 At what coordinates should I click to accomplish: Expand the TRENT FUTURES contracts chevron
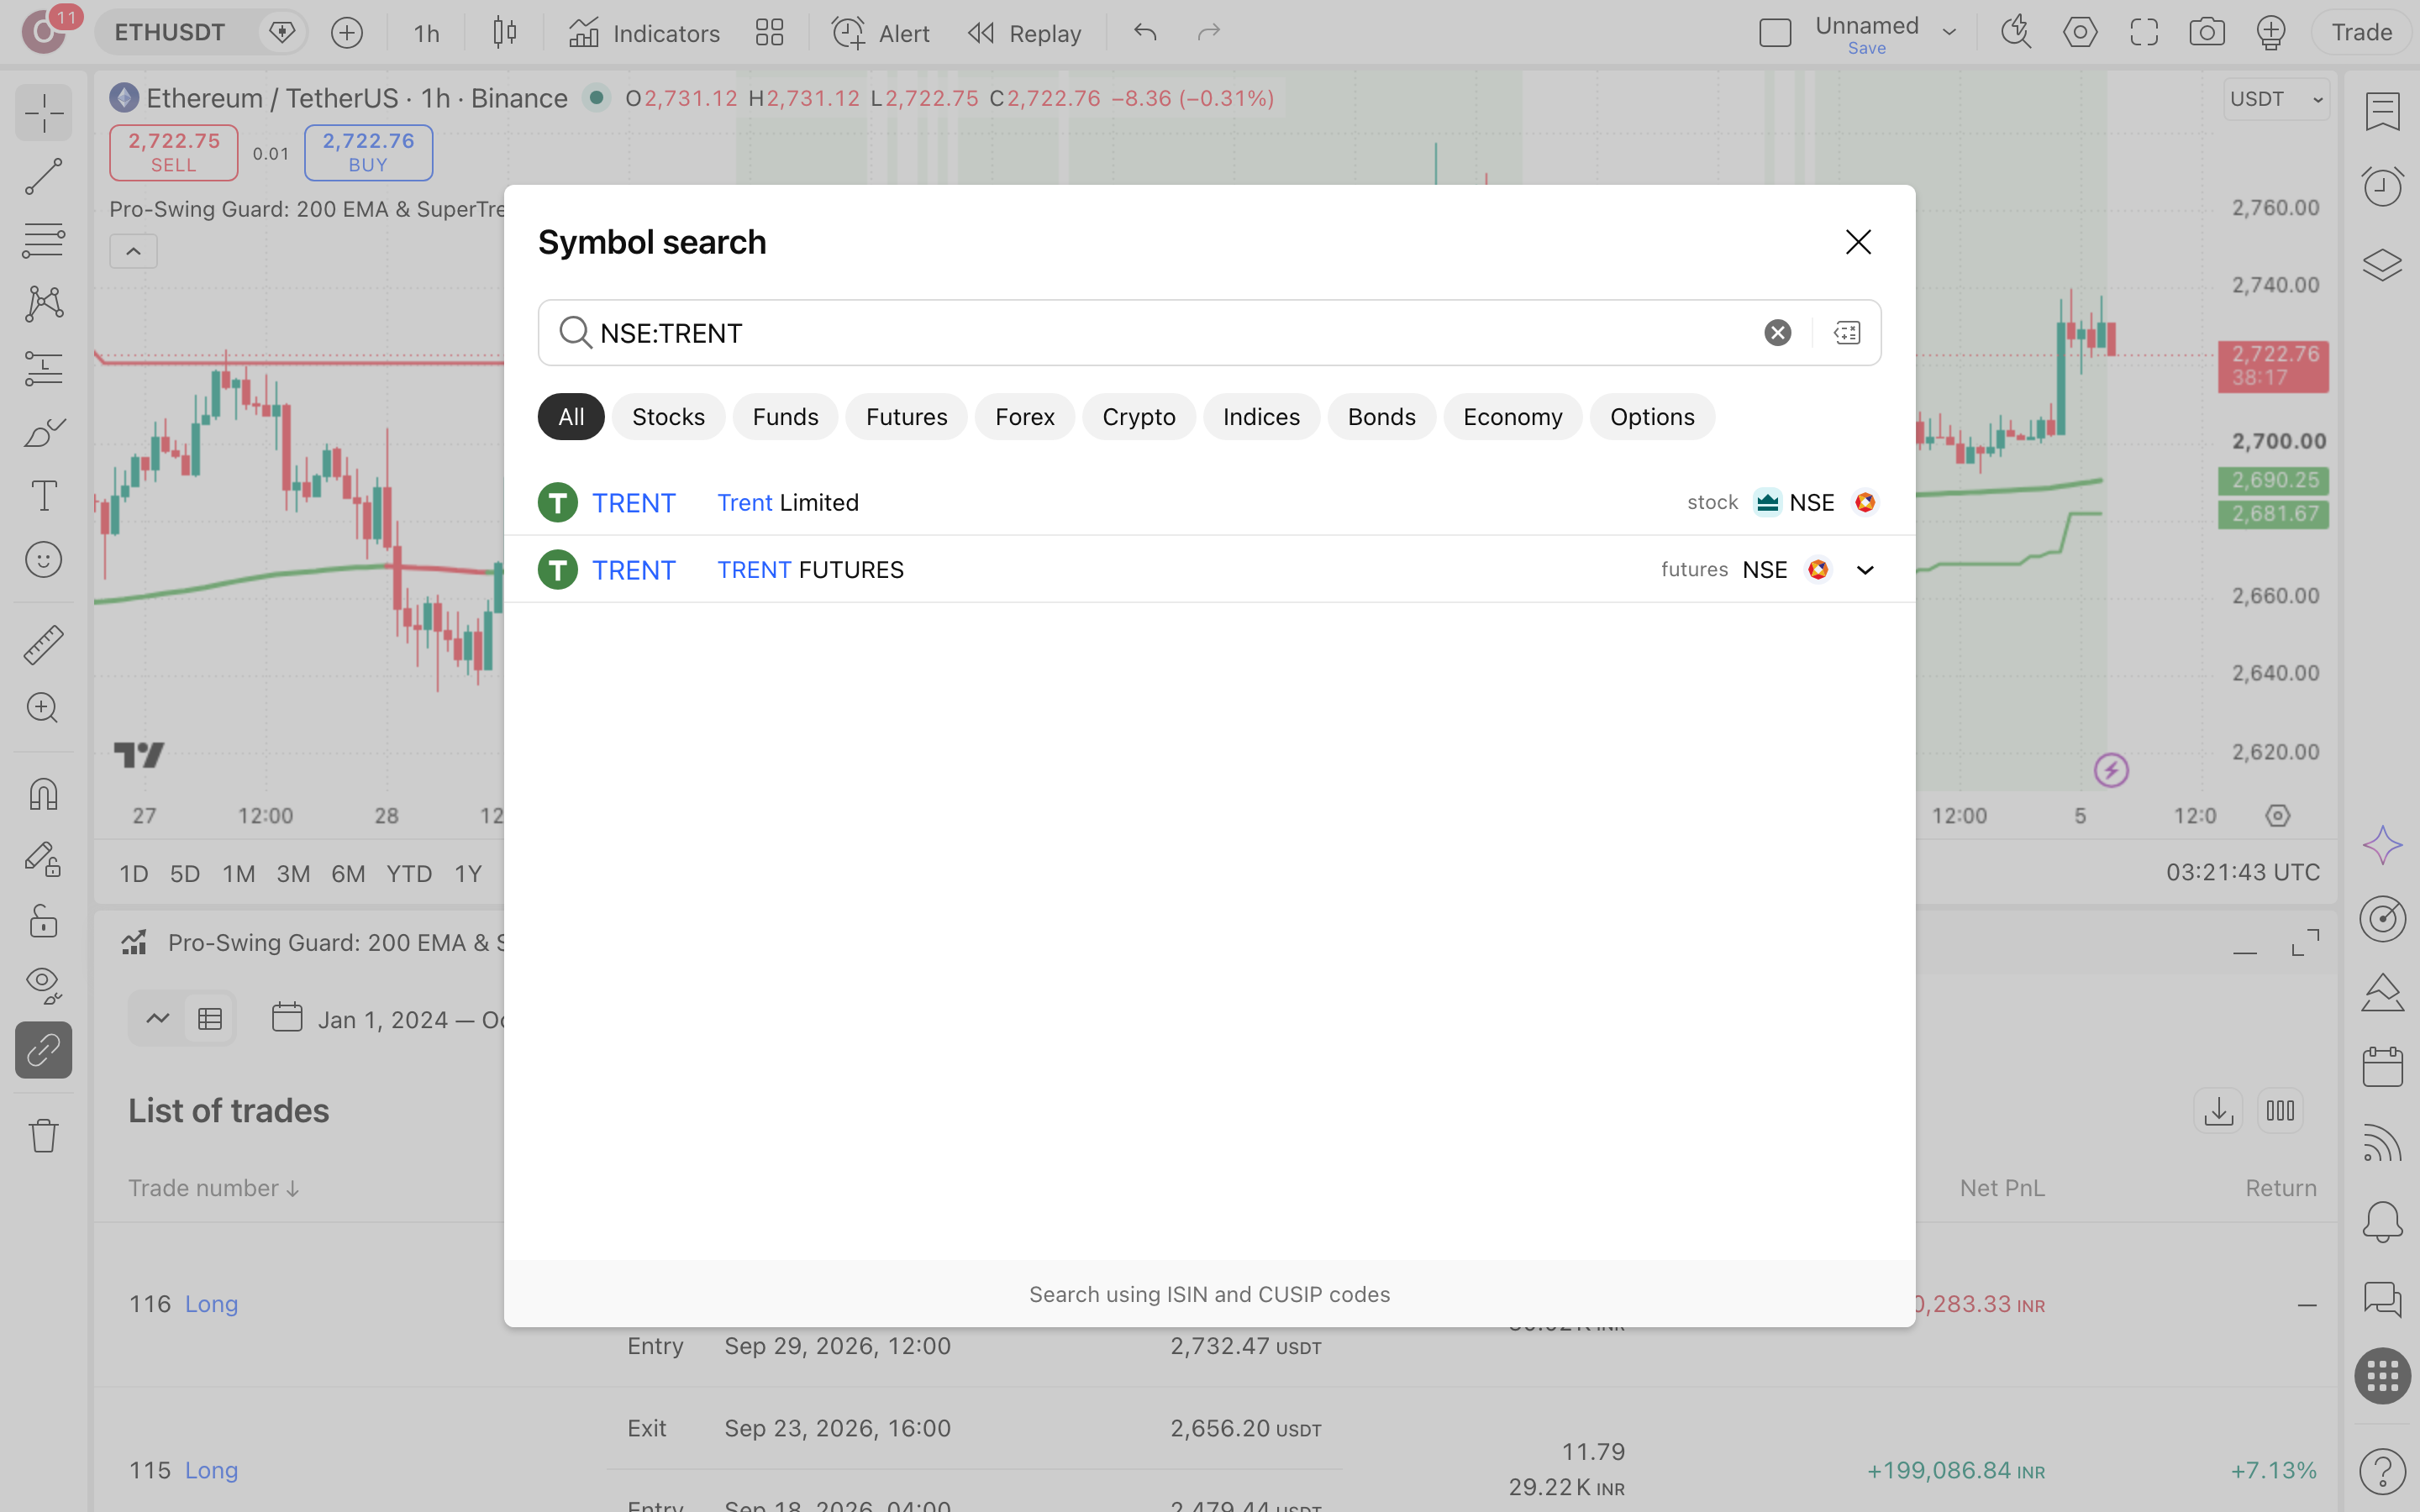[x=1865, y=570]
